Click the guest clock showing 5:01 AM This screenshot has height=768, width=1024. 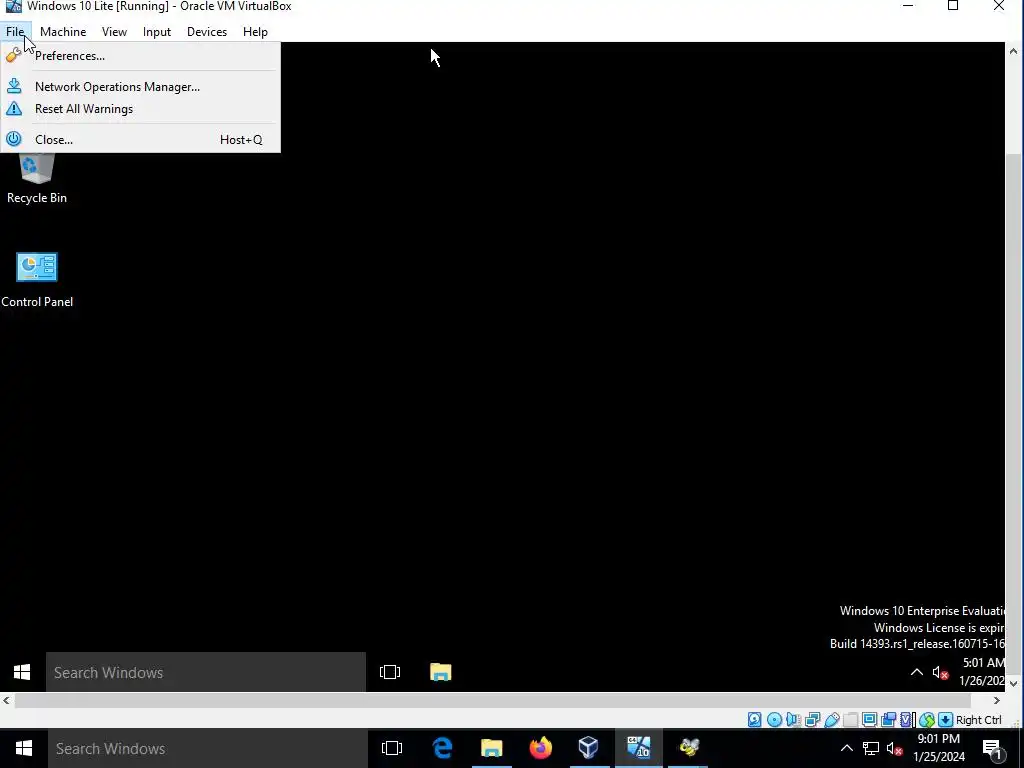tap(982, 672)
